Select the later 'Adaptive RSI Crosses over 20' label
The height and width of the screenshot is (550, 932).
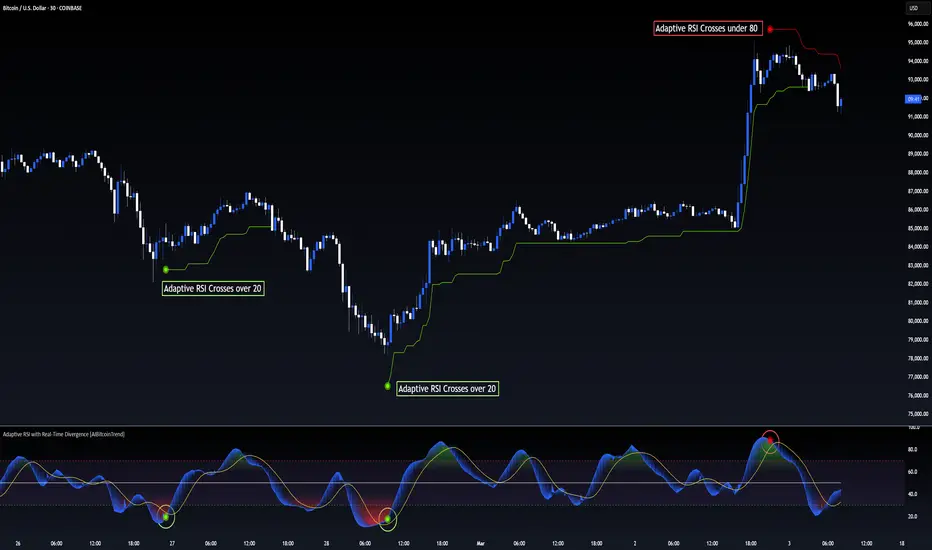tap(447, 388)
